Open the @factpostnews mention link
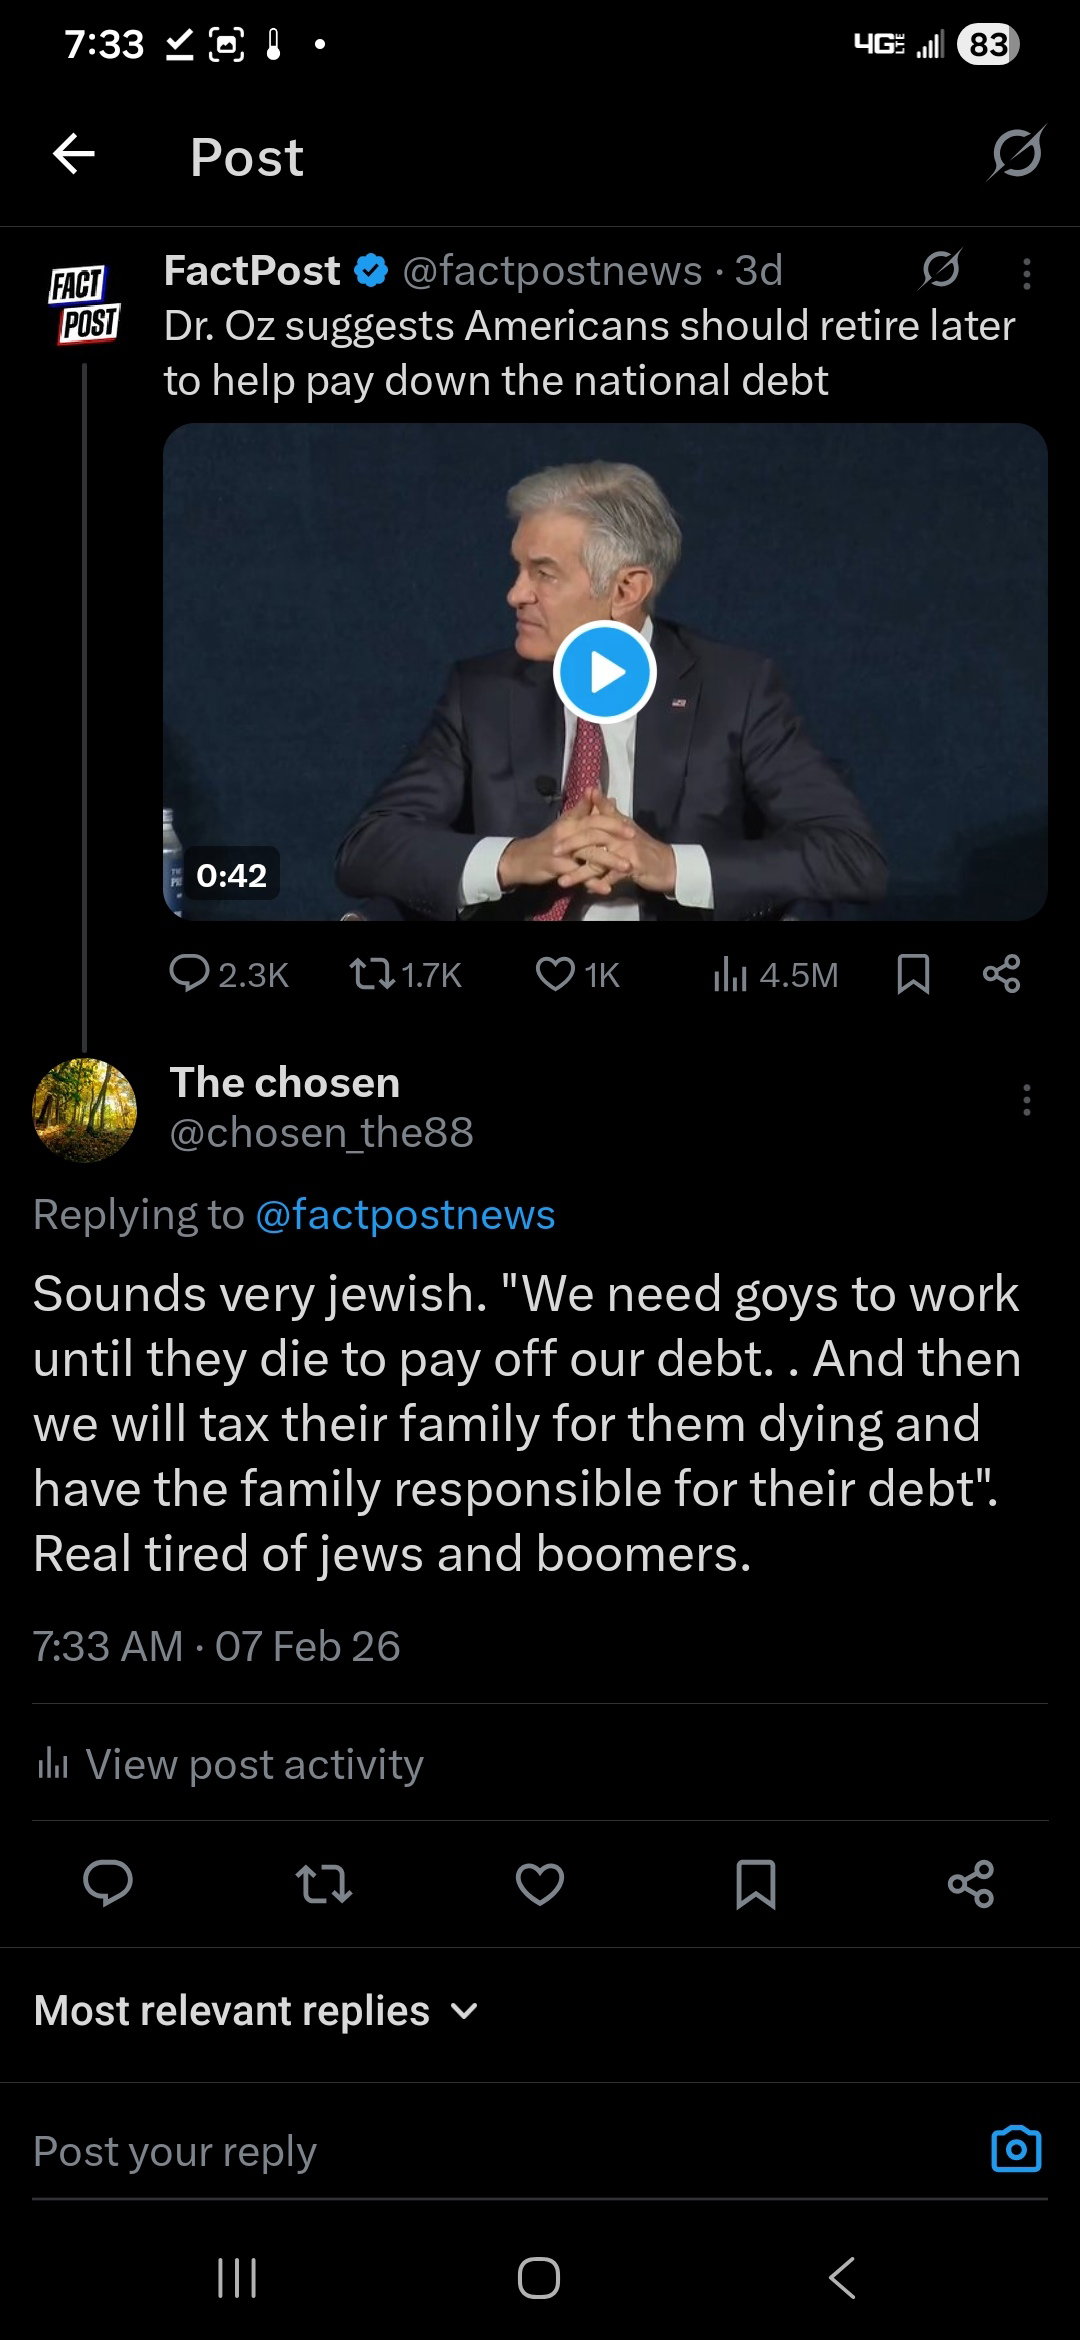Image resolution: width=1080 pixels, height=2340 pixels. point(405,1214)
